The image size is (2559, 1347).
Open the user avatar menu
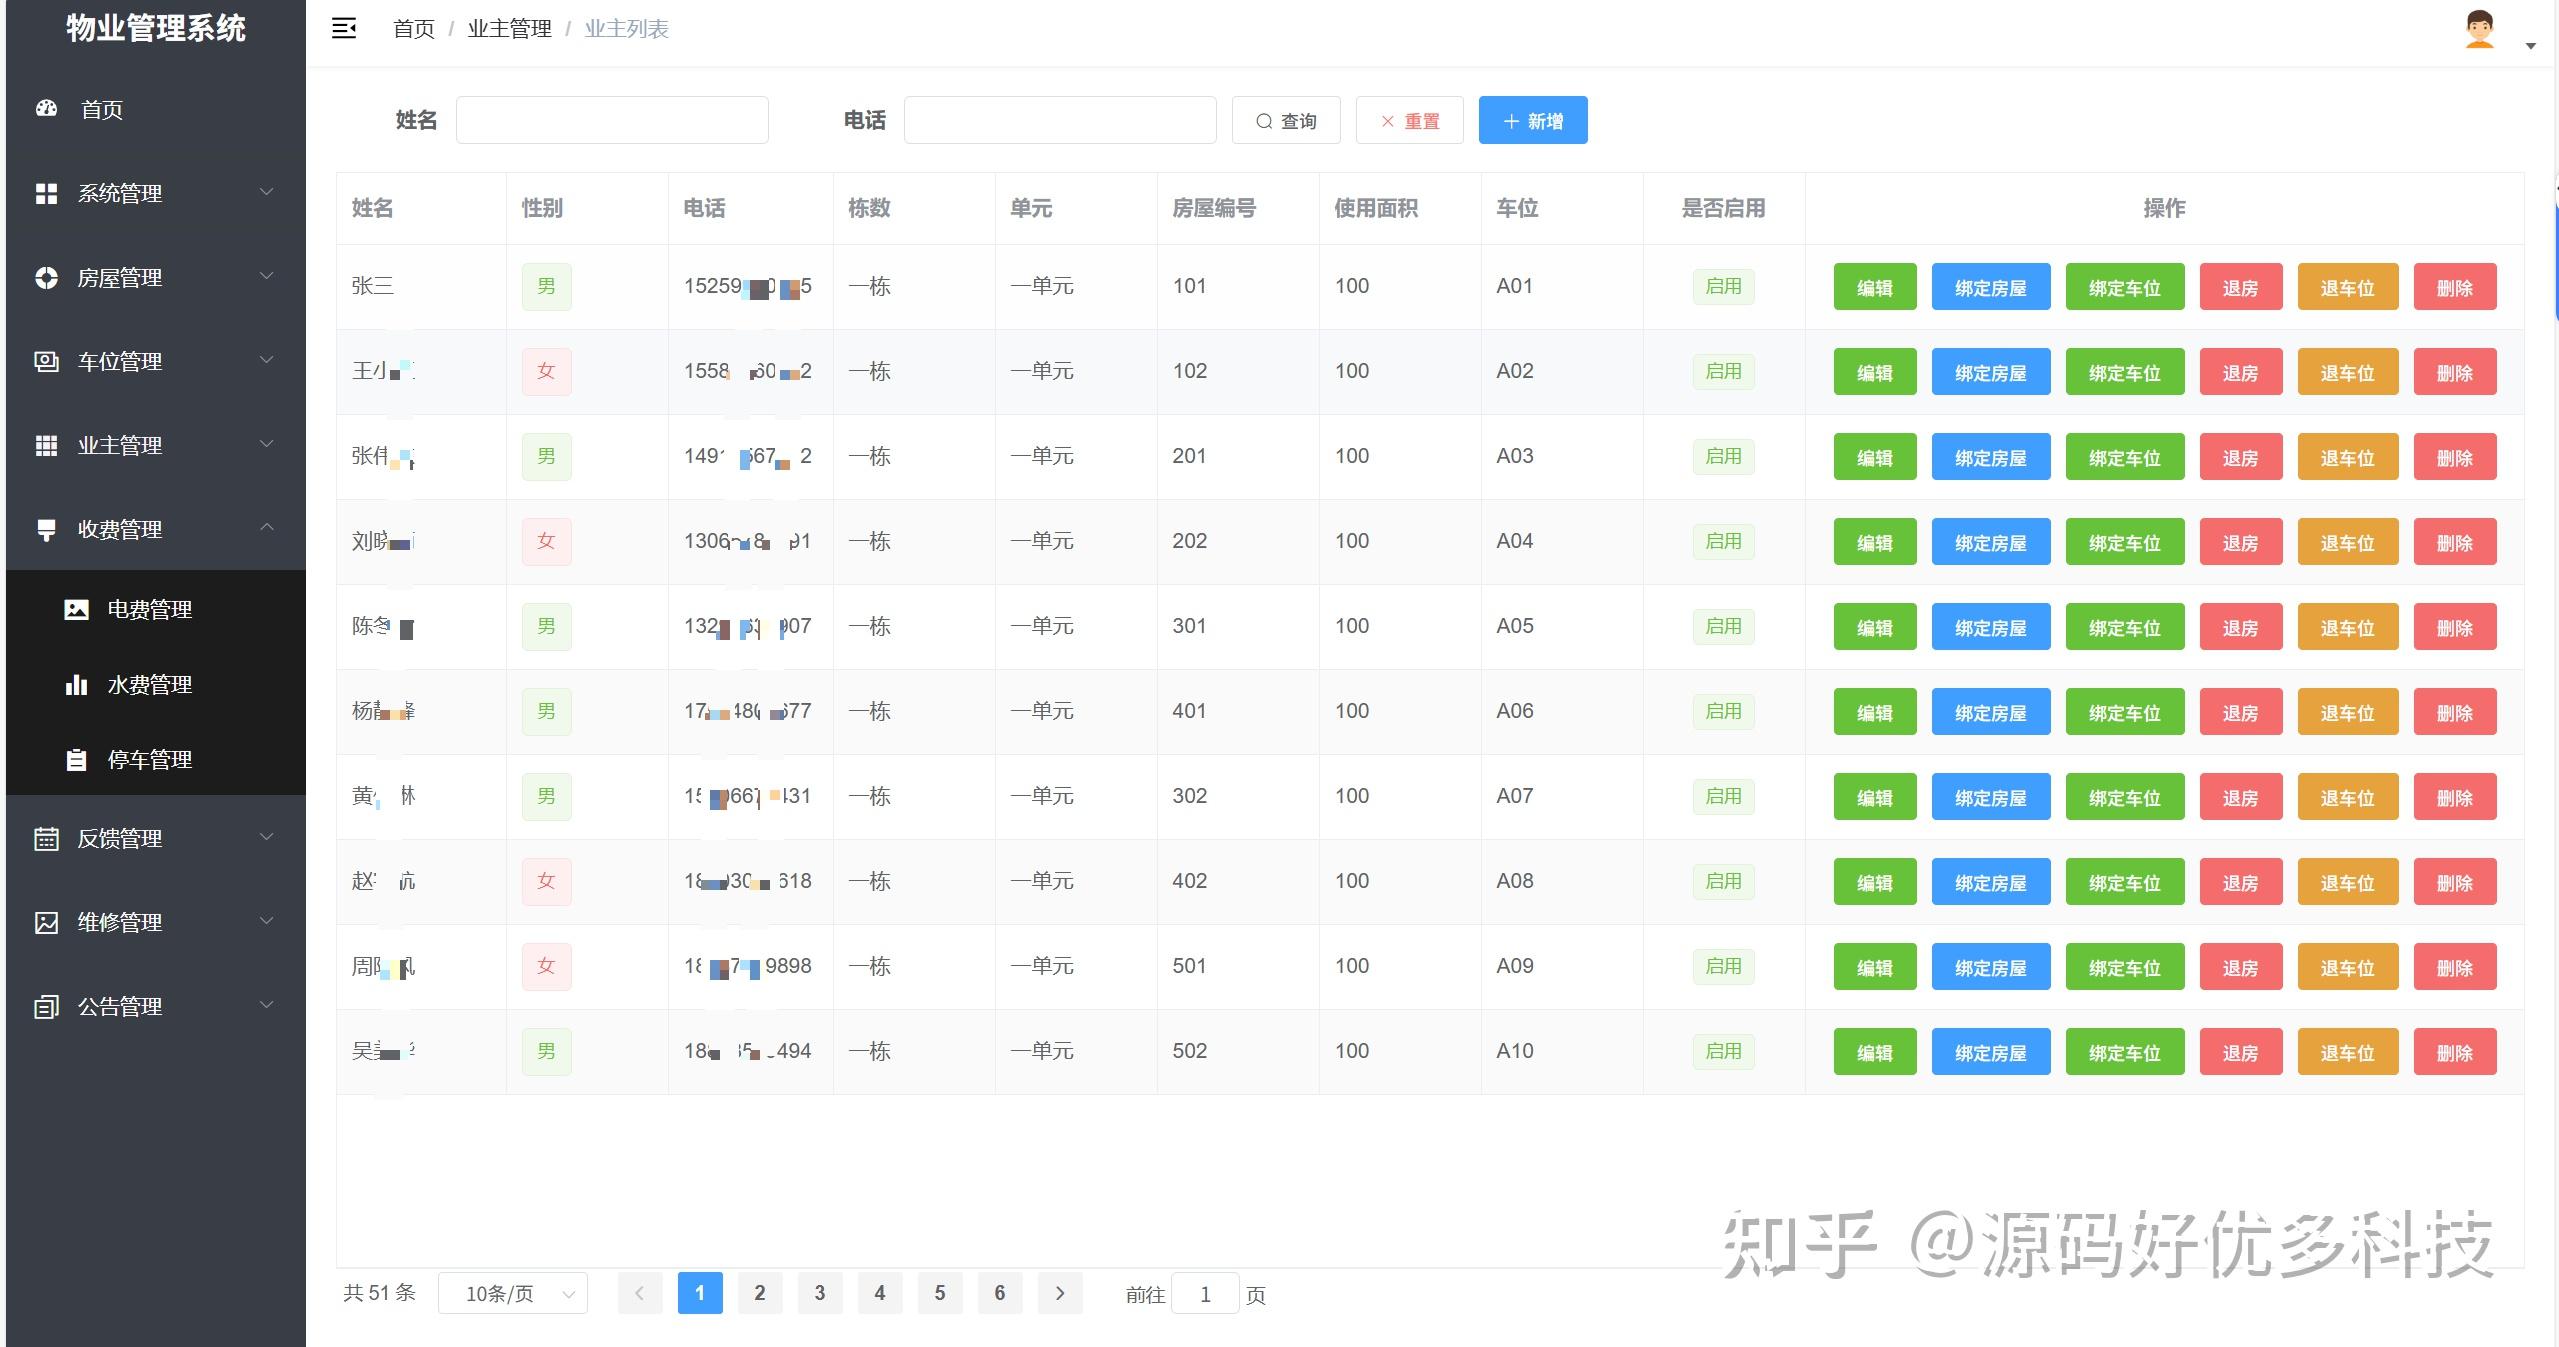(2480, 29)
